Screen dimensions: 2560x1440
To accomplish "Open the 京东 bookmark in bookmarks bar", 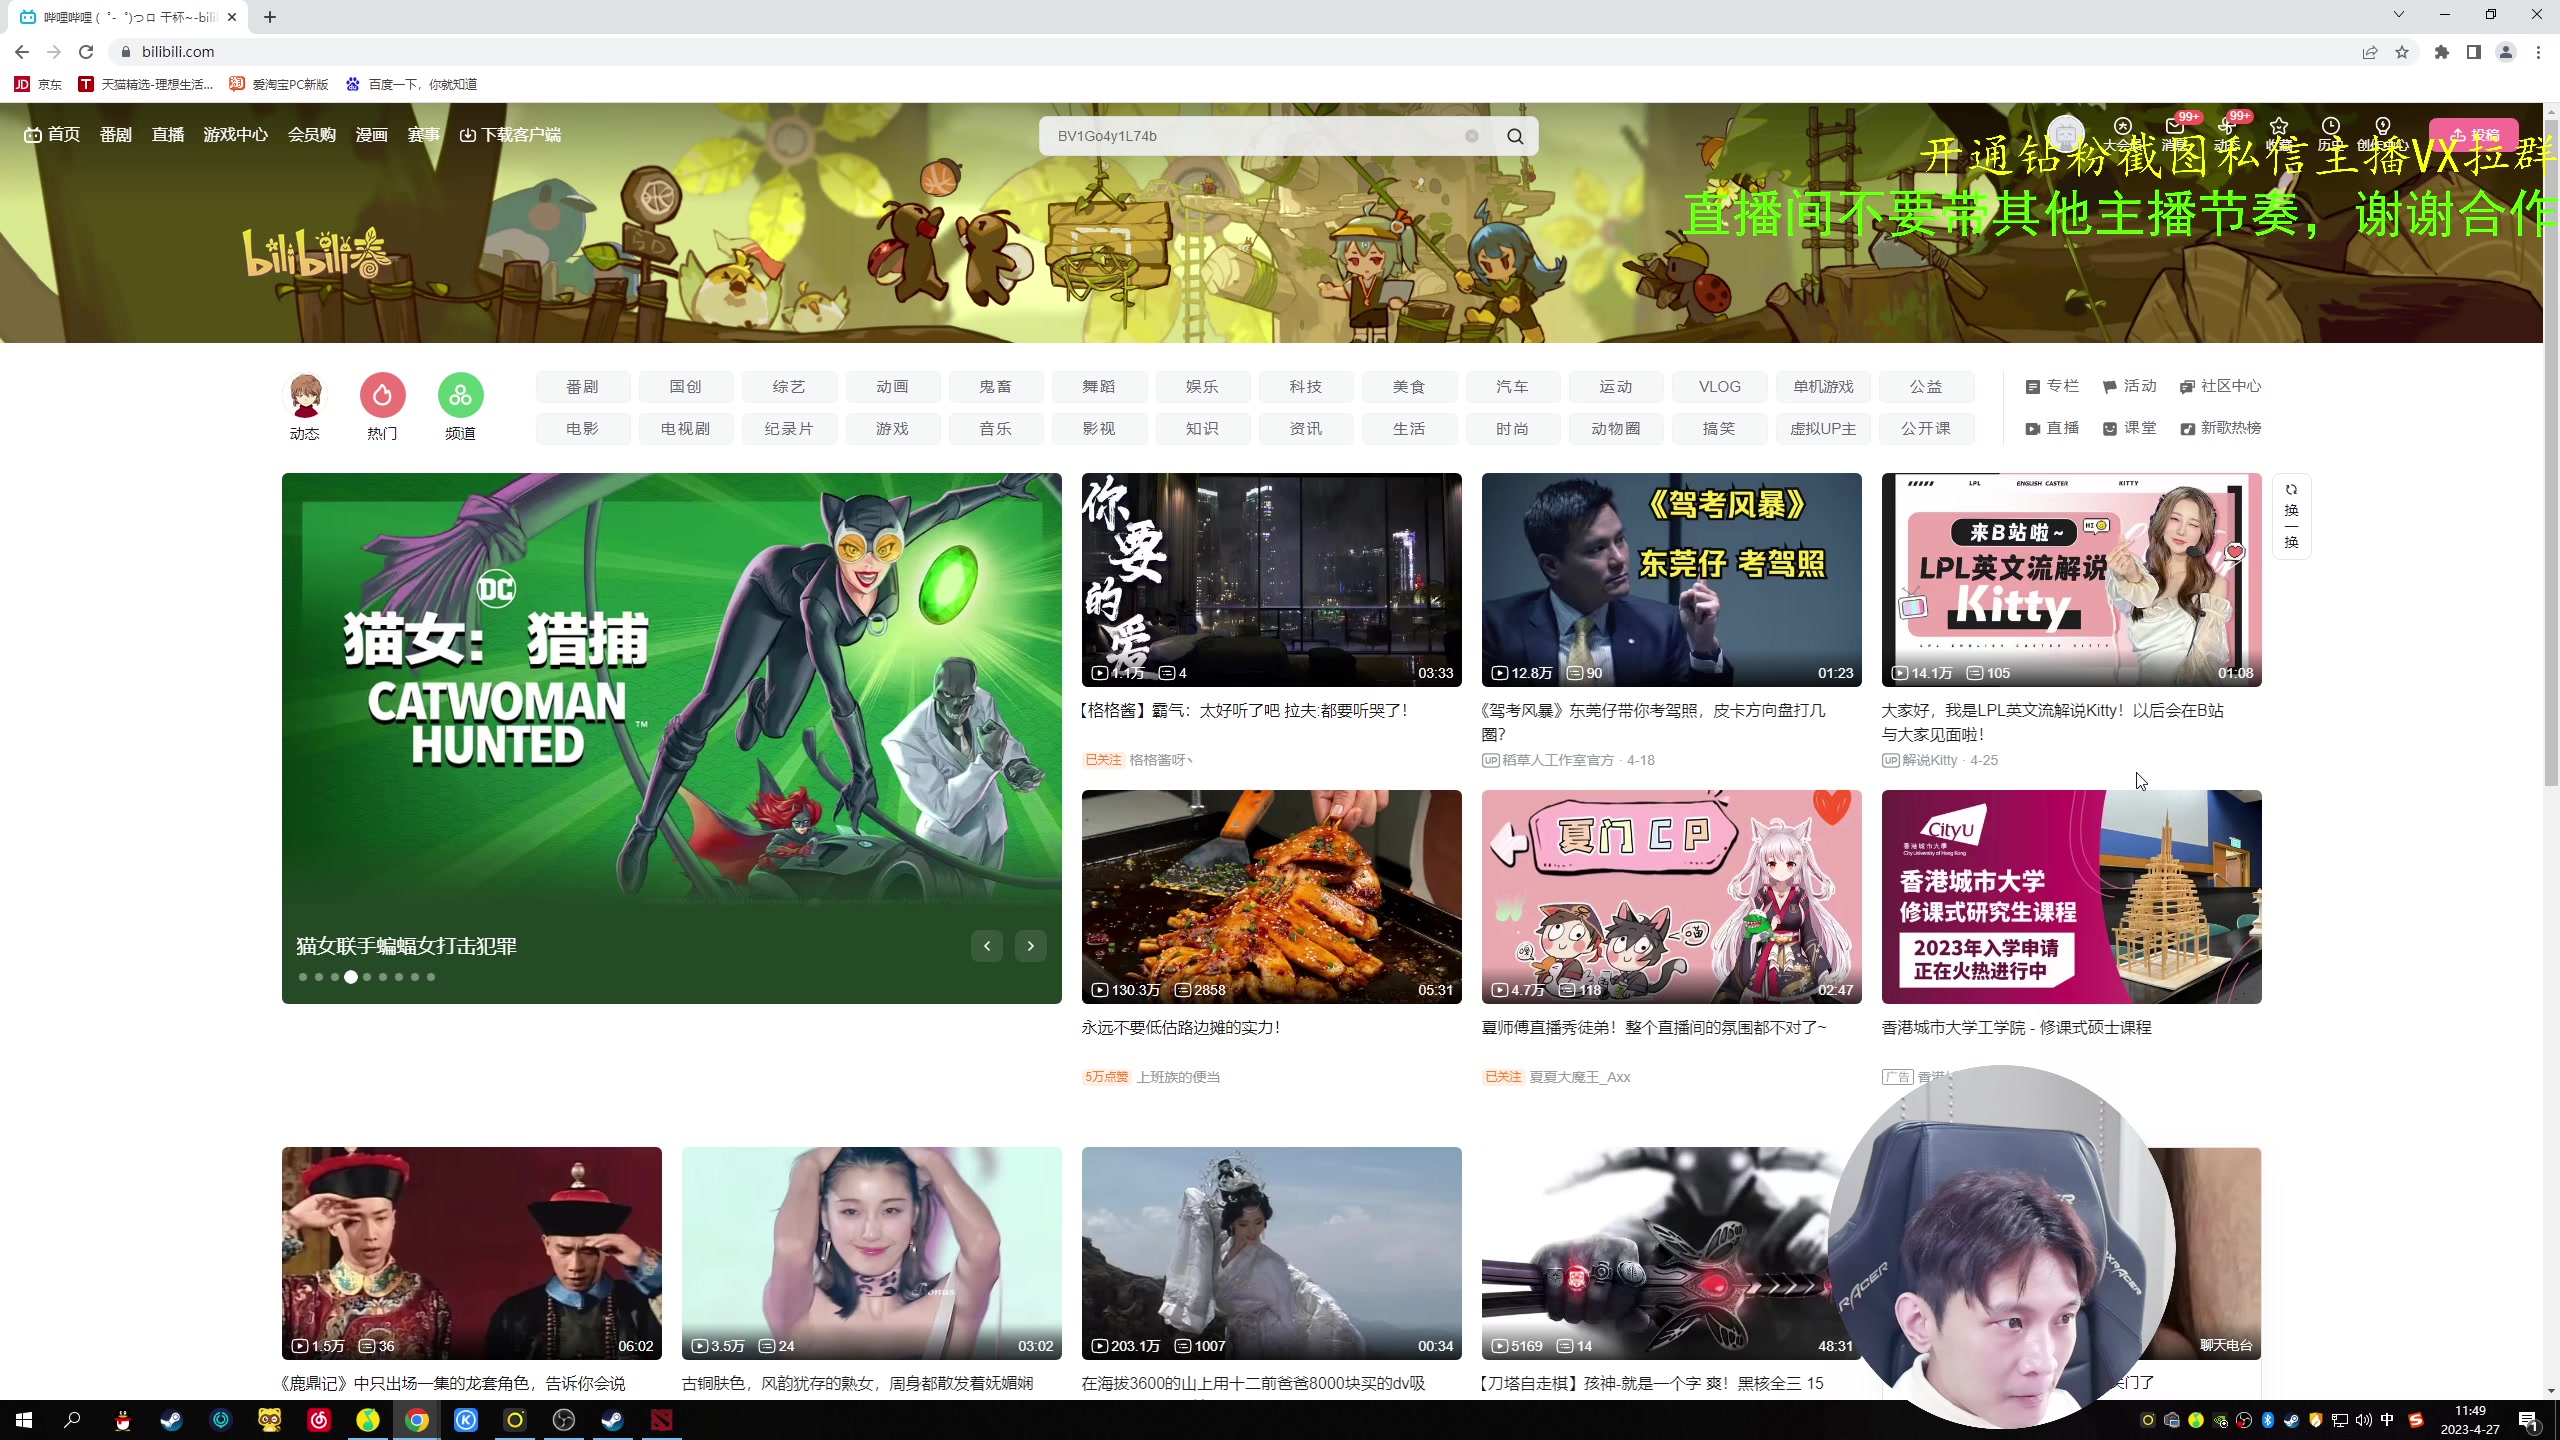I will pyautogui.click(x=38, y=85).
